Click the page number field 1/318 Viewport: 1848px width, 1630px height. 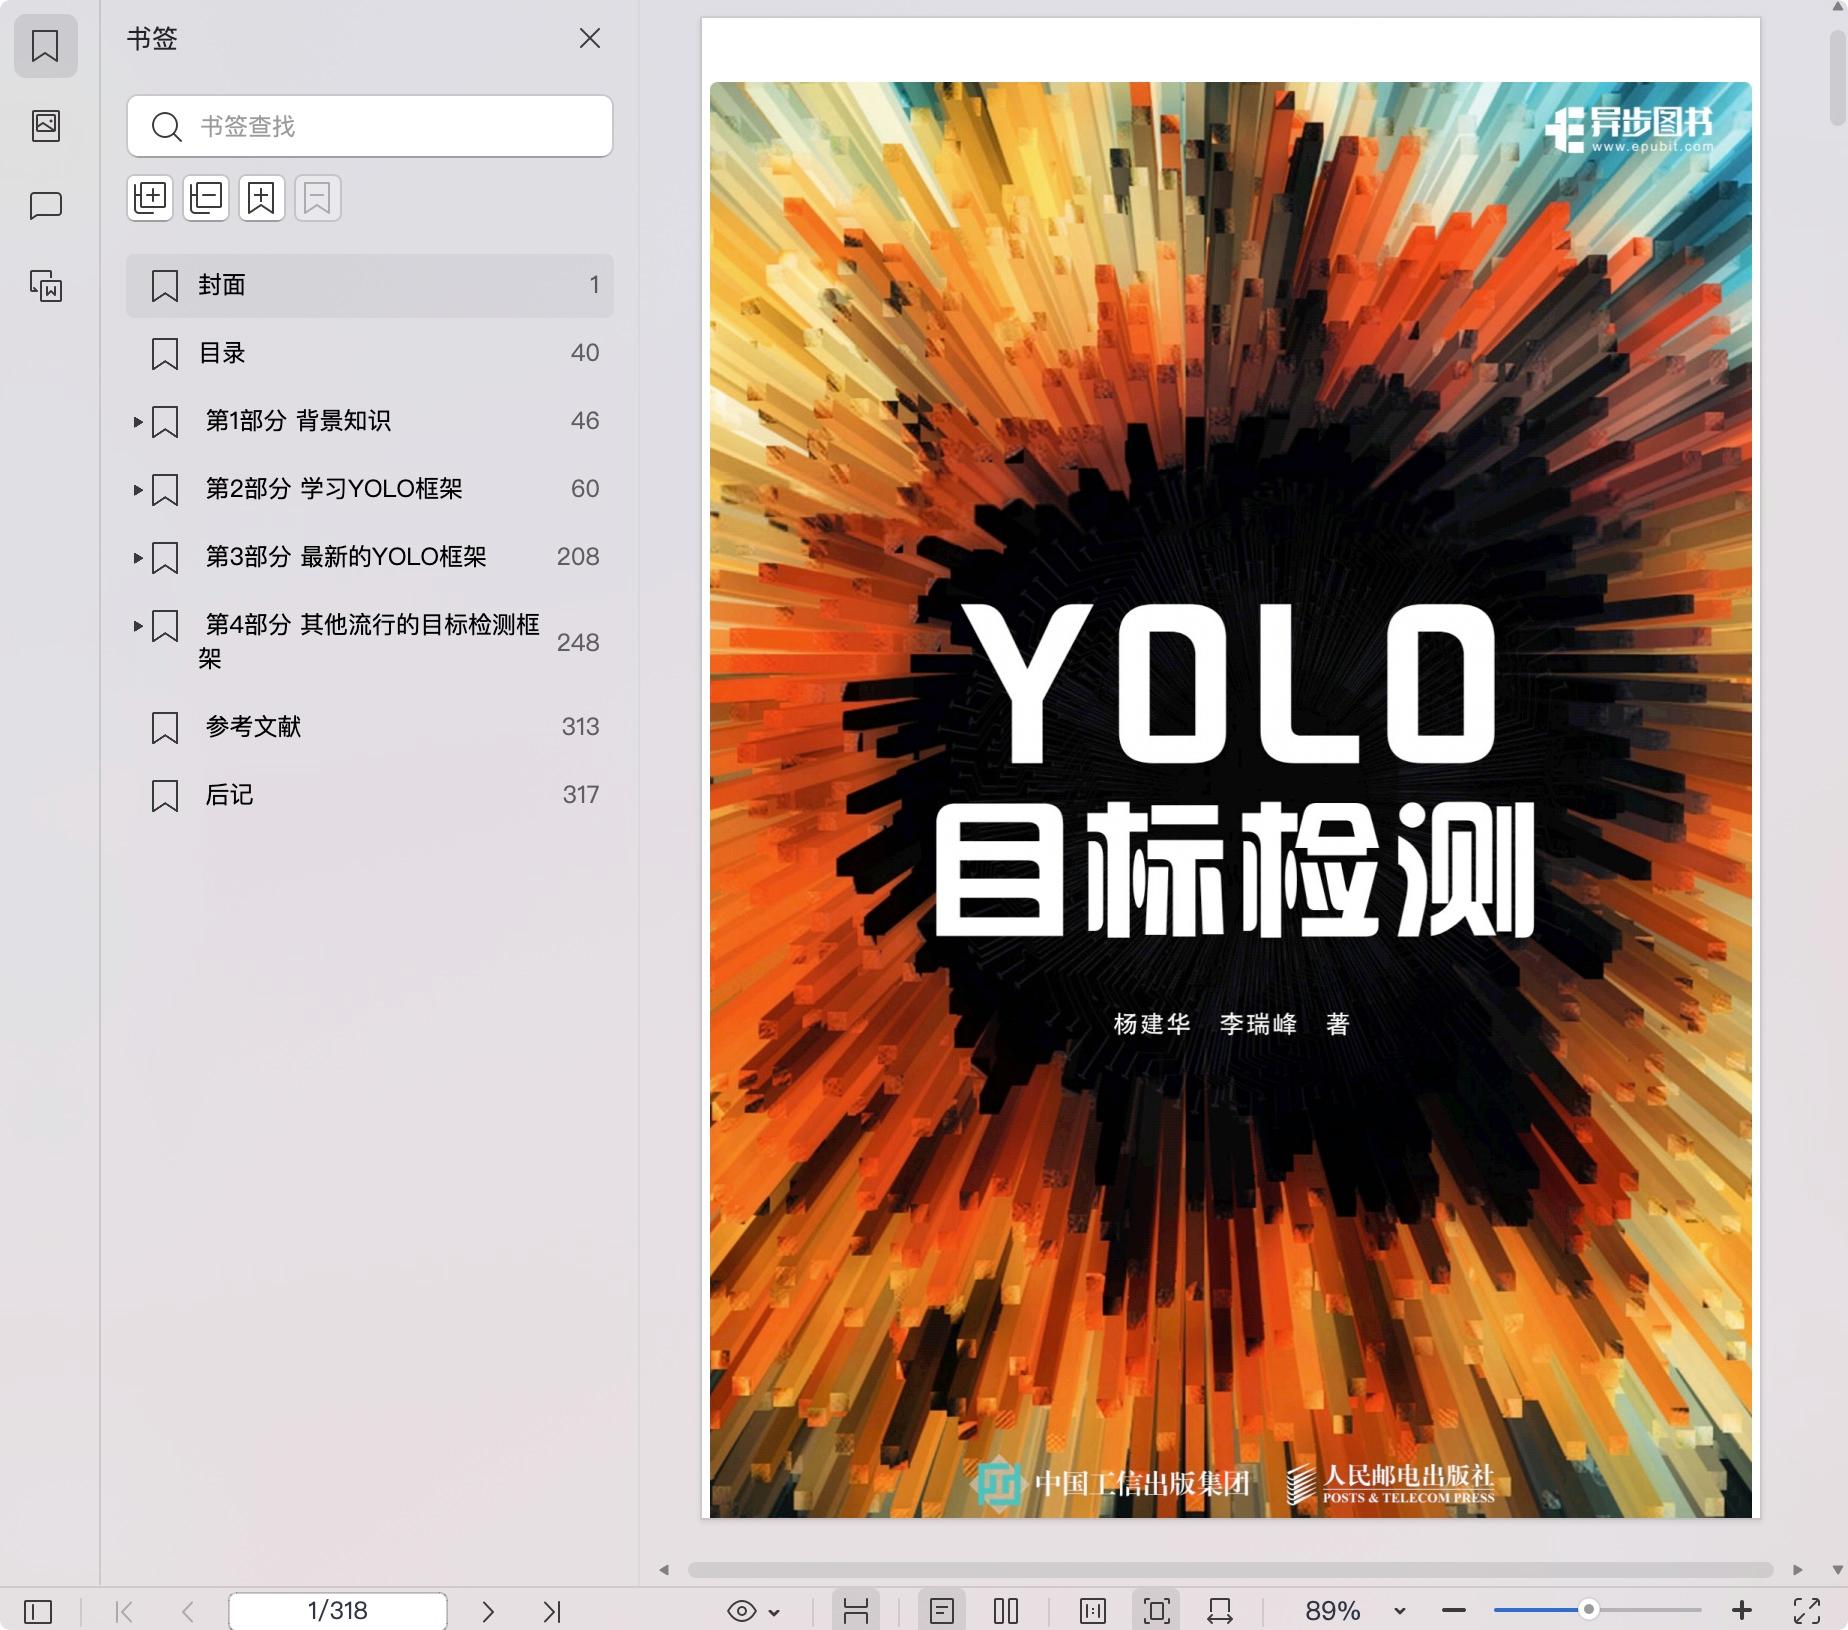pos(338,1611)
